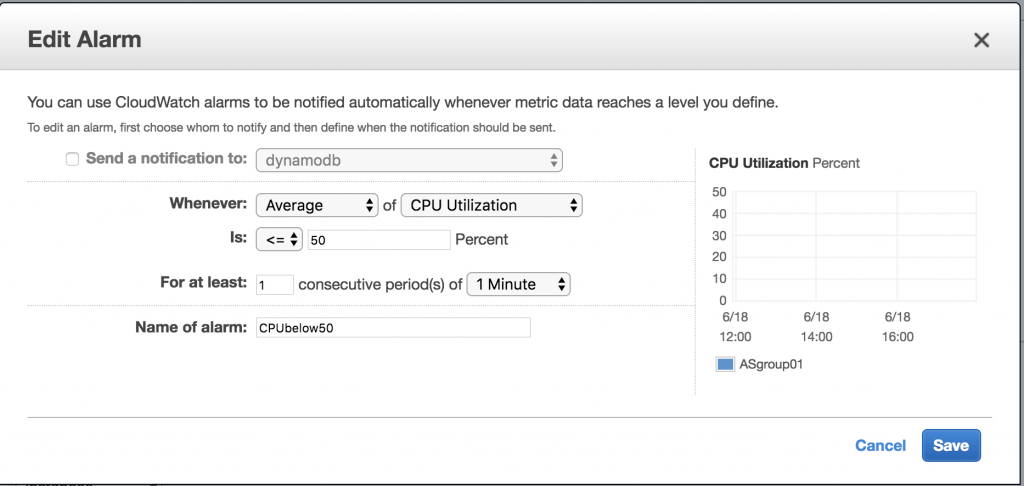Focus the consecutive periods number field
The image size is (1024, 486).
[275, 284]
